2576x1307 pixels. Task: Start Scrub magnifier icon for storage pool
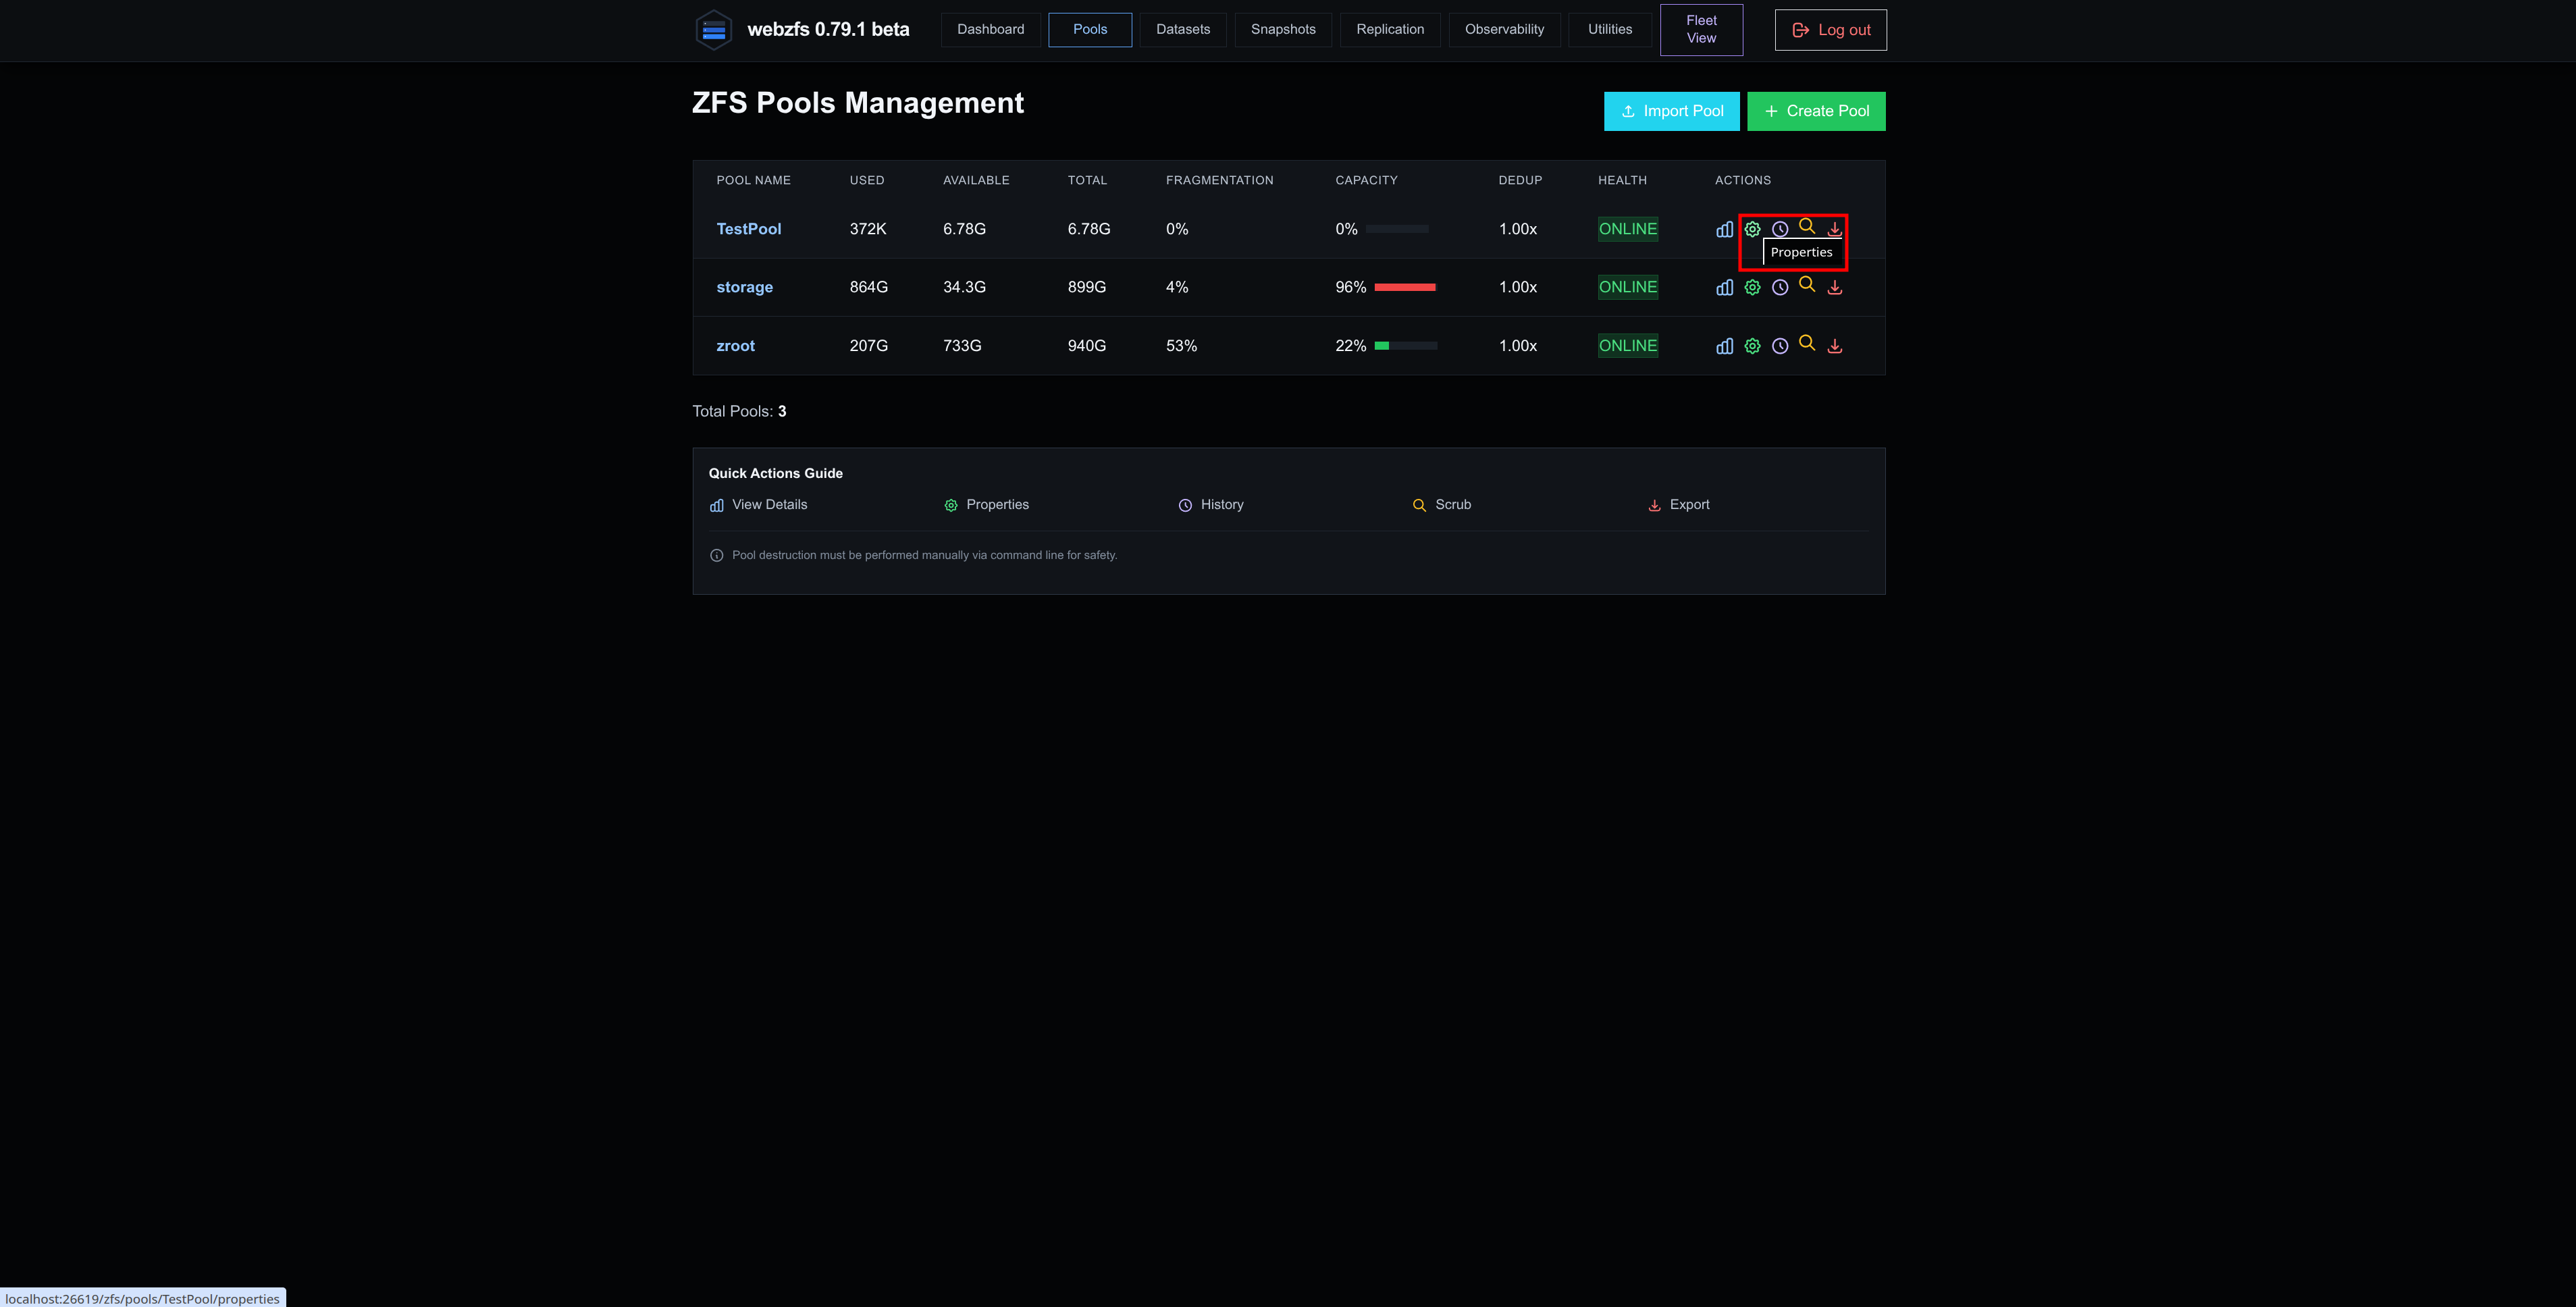[1806, 284]
